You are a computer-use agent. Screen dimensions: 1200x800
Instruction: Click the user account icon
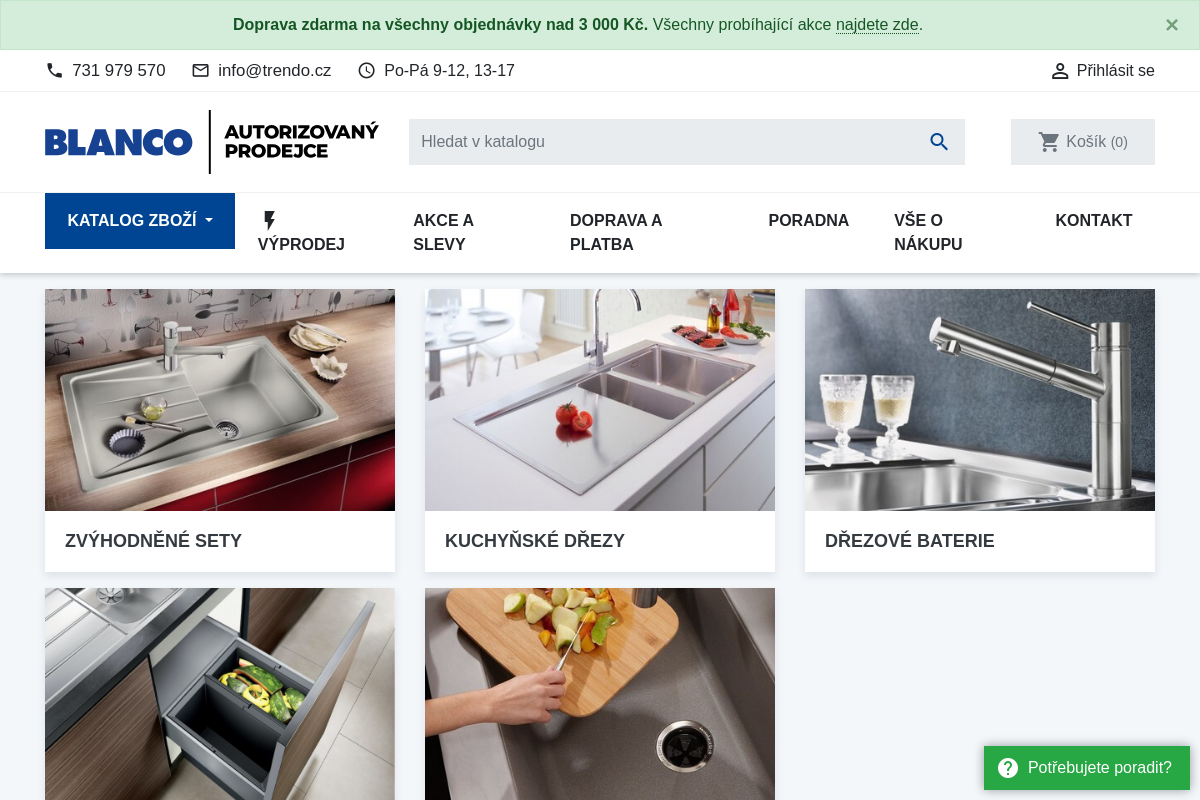pyautogui.click(x=1060, y=71)
